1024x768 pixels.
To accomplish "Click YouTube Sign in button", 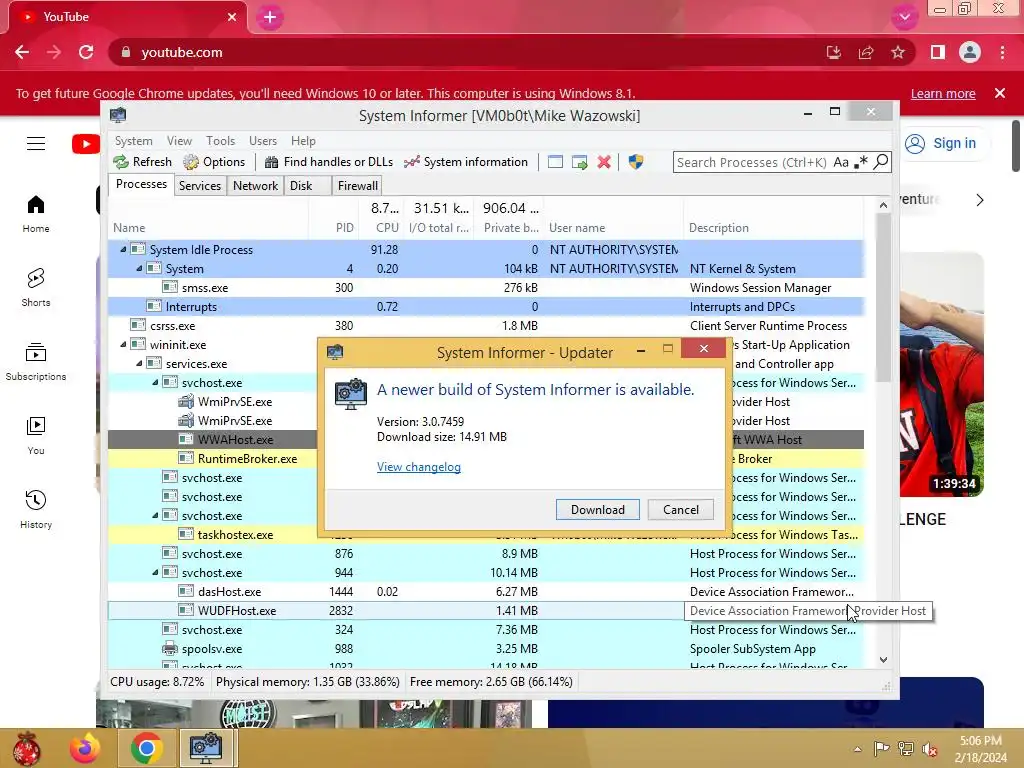I will [940, 143].
